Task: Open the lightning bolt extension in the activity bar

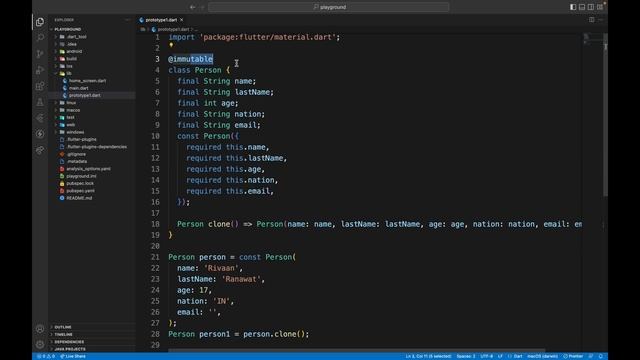Action: pos(40,134)
